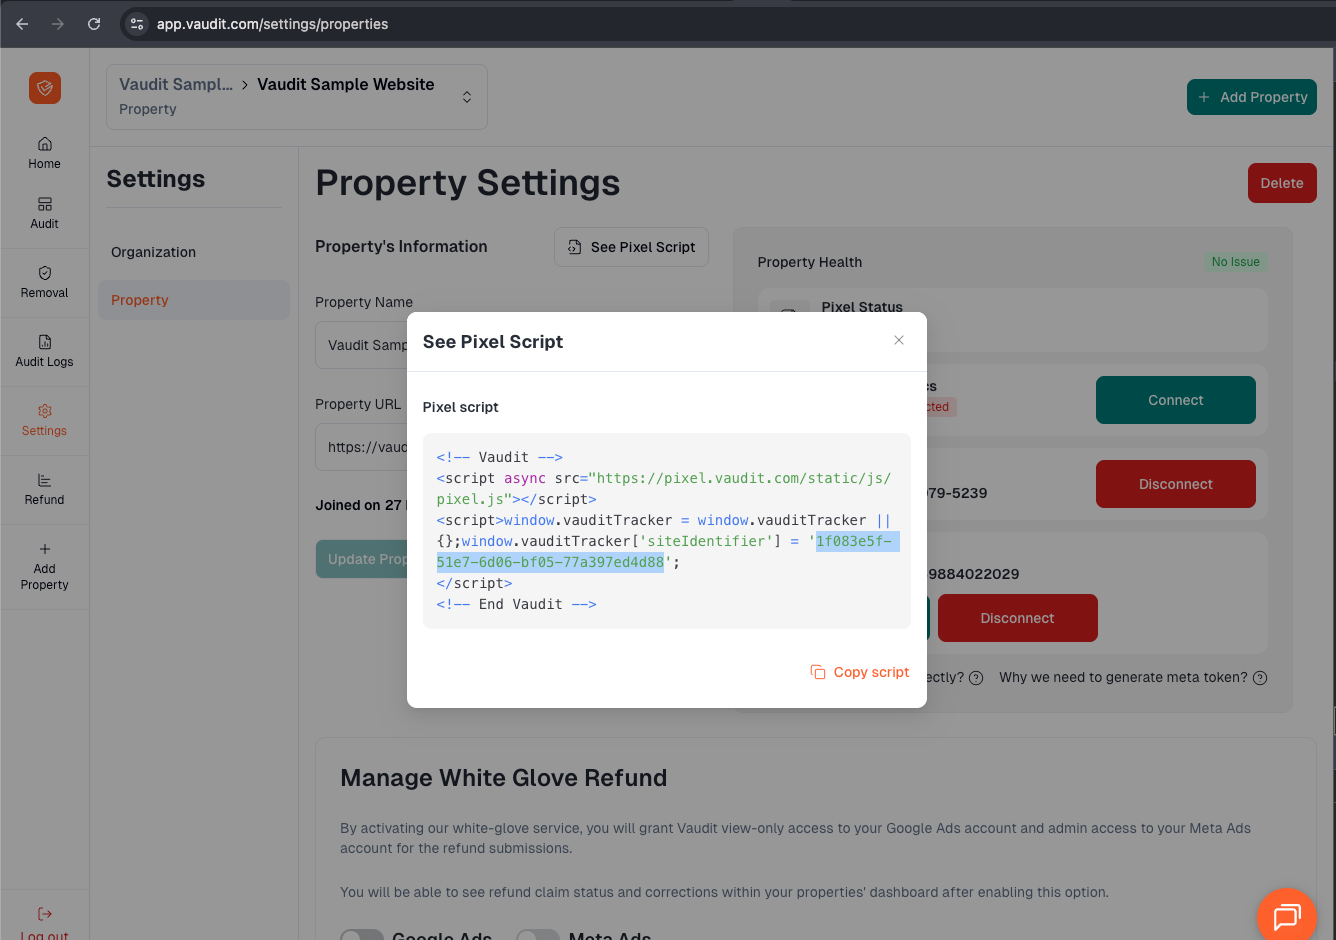Select Organization in the Settings menu

pyautogui.click(x=154, y=252)
